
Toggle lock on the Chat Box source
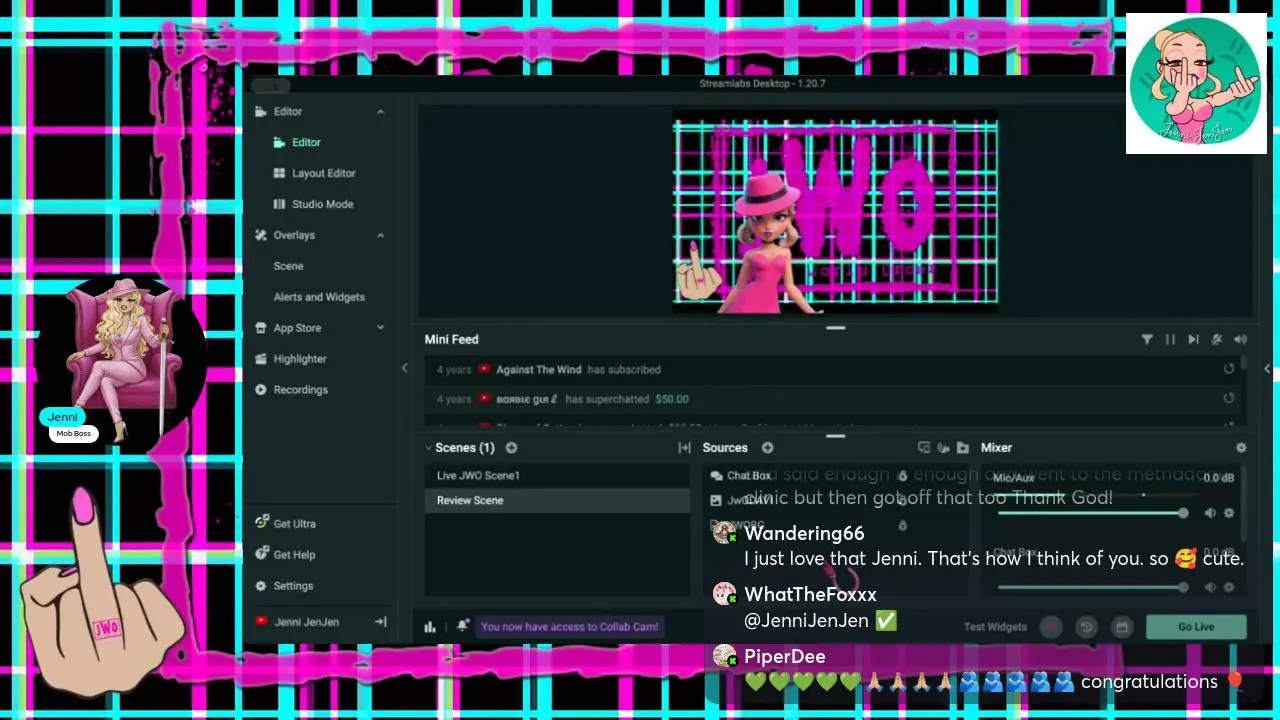[902, 476]
